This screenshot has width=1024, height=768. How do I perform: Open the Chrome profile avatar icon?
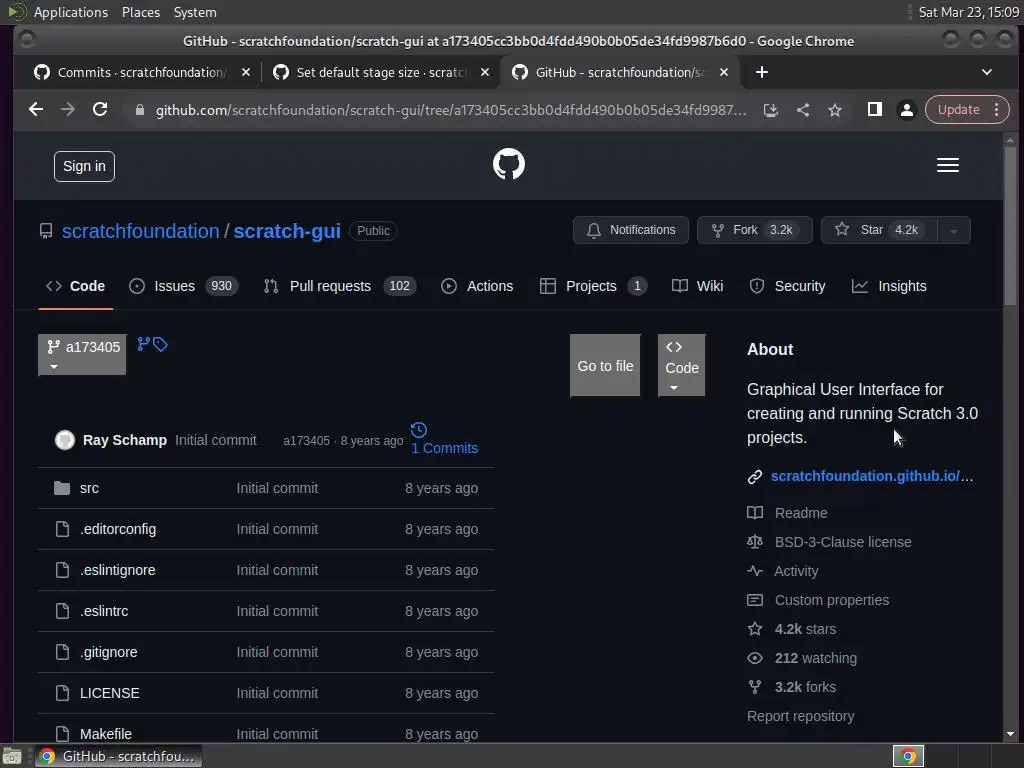906,110
